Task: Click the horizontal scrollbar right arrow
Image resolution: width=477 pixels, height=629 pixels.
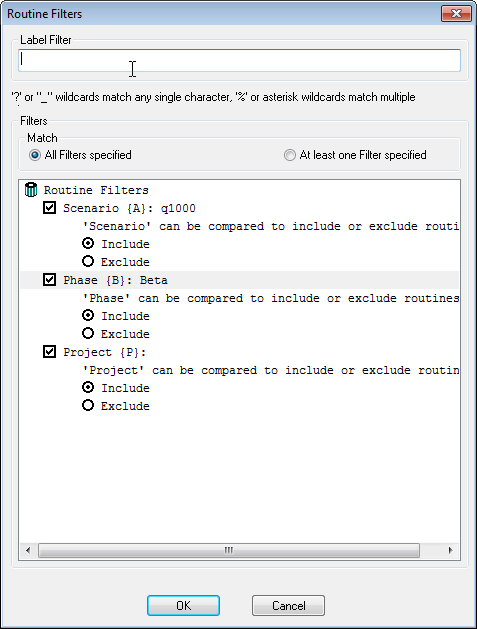Action: [x=451, y=550]
